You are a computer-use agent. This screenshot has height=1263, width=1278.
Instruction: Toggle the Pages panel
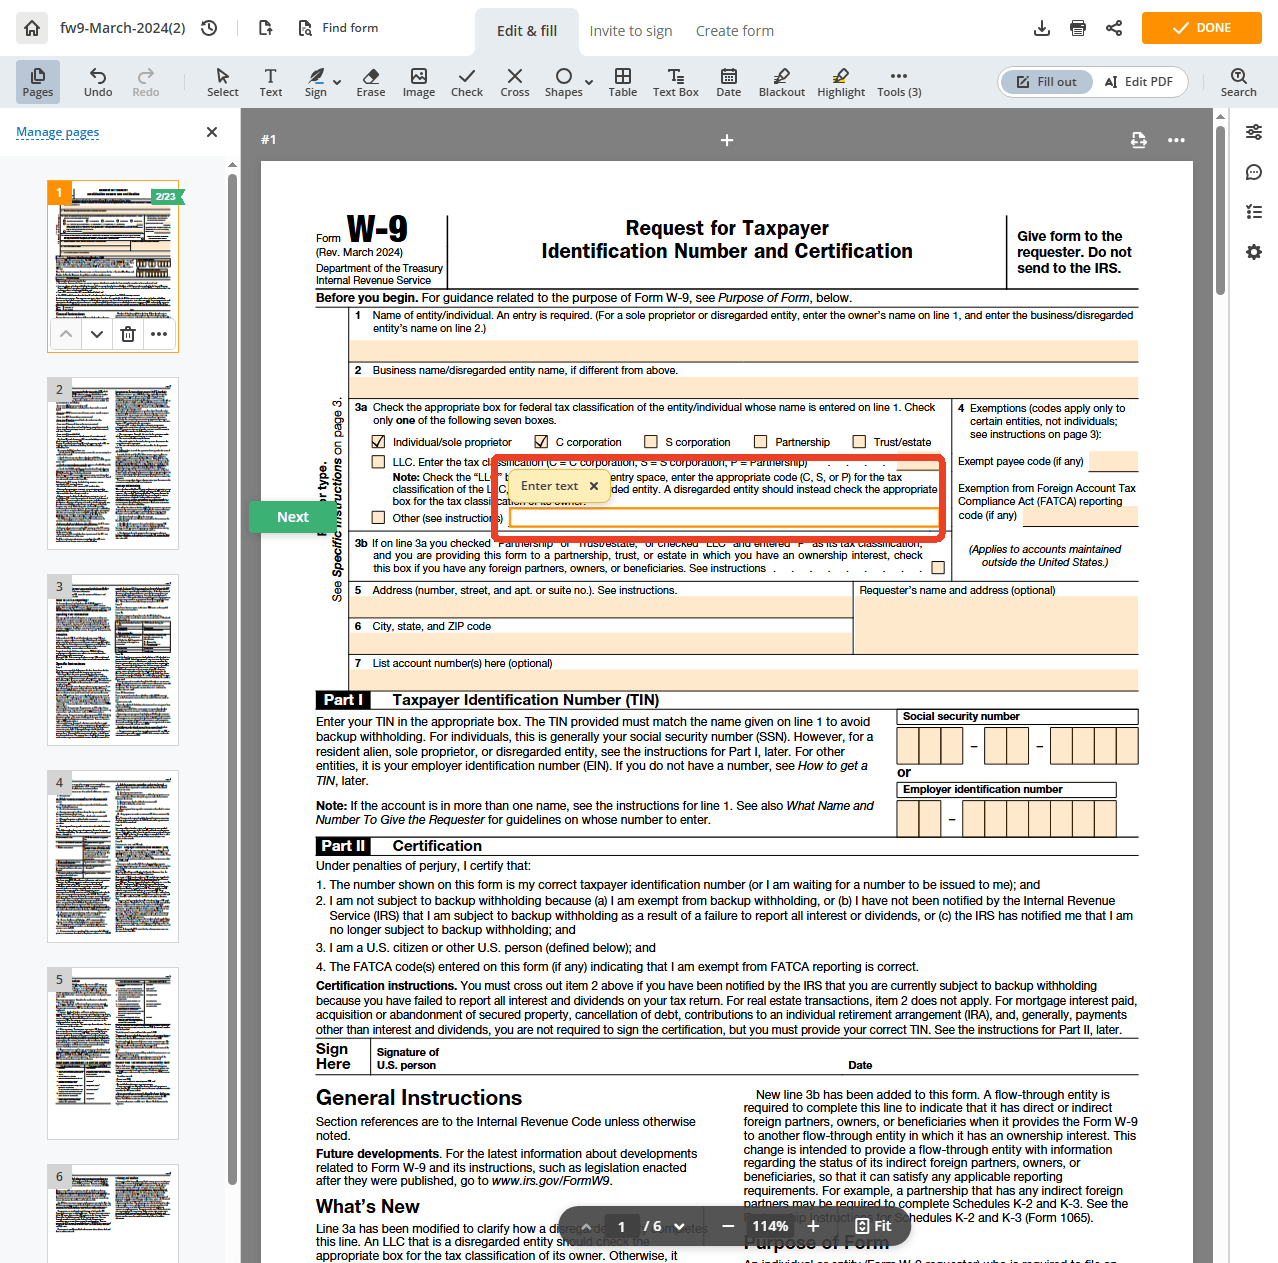pyautogui.click(x=38, y=81)
